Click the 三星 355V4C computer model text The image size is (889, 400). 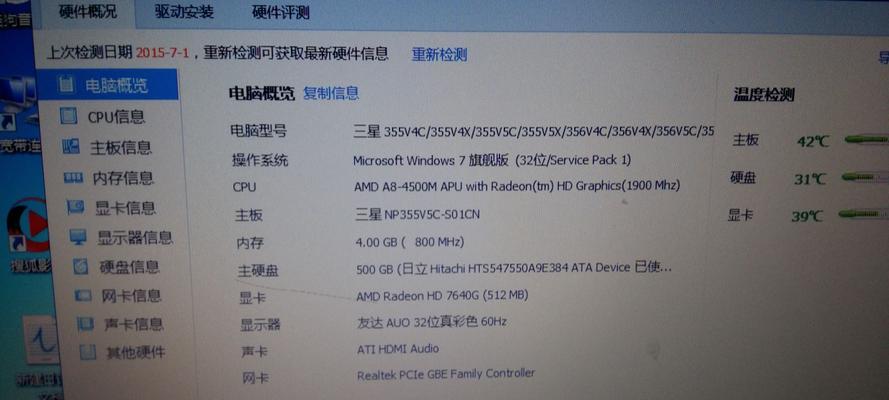[533, 132]
